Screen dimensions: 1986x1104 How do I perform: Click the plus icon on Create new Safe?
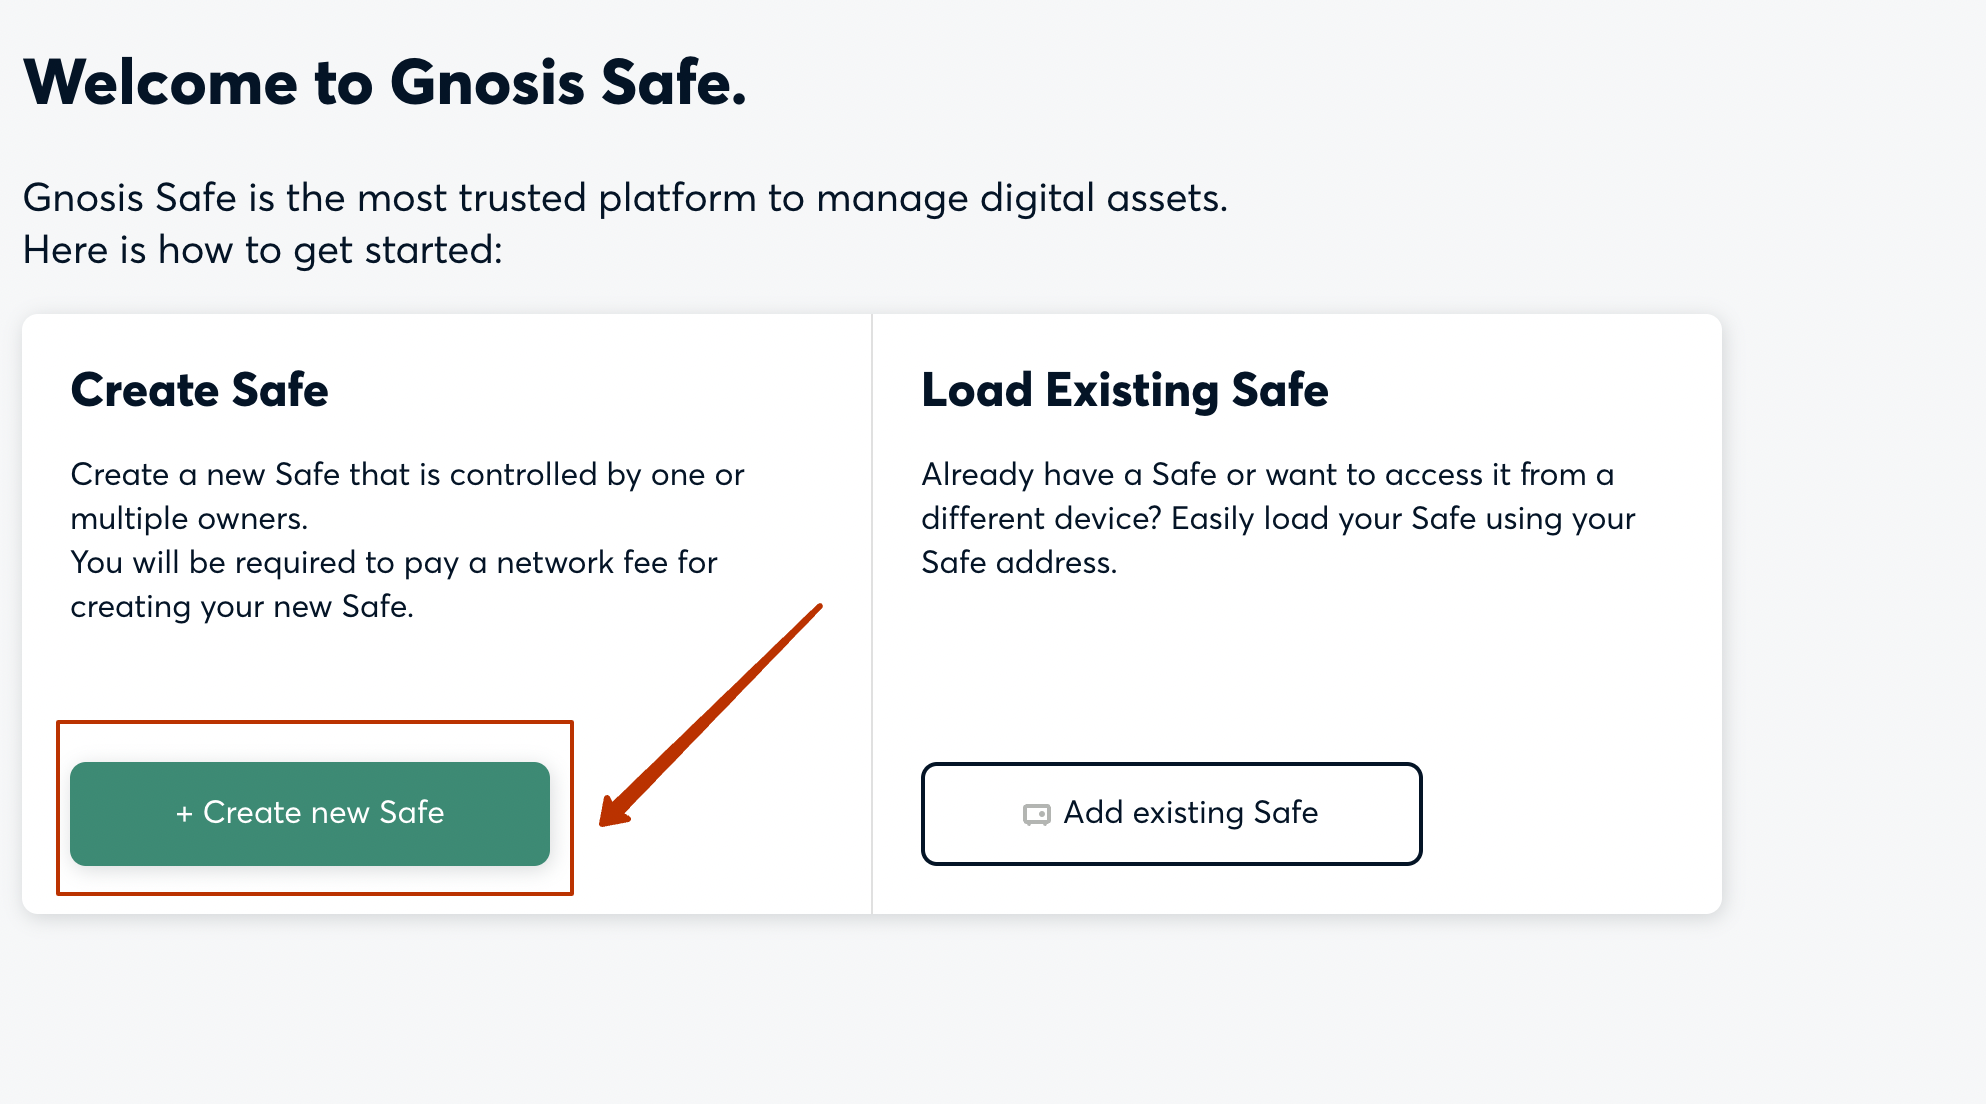[x=184, y=814]
